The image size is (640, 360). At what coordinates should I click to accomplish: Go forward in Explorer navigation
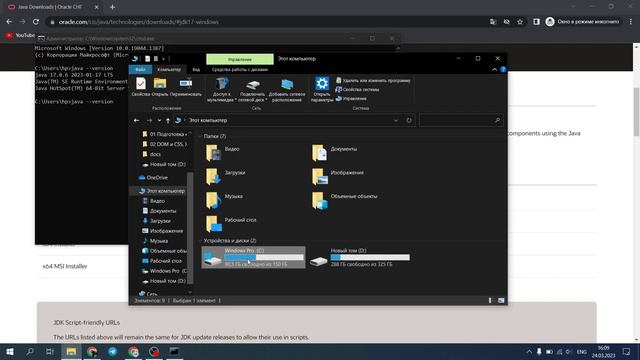pos(149,120)
